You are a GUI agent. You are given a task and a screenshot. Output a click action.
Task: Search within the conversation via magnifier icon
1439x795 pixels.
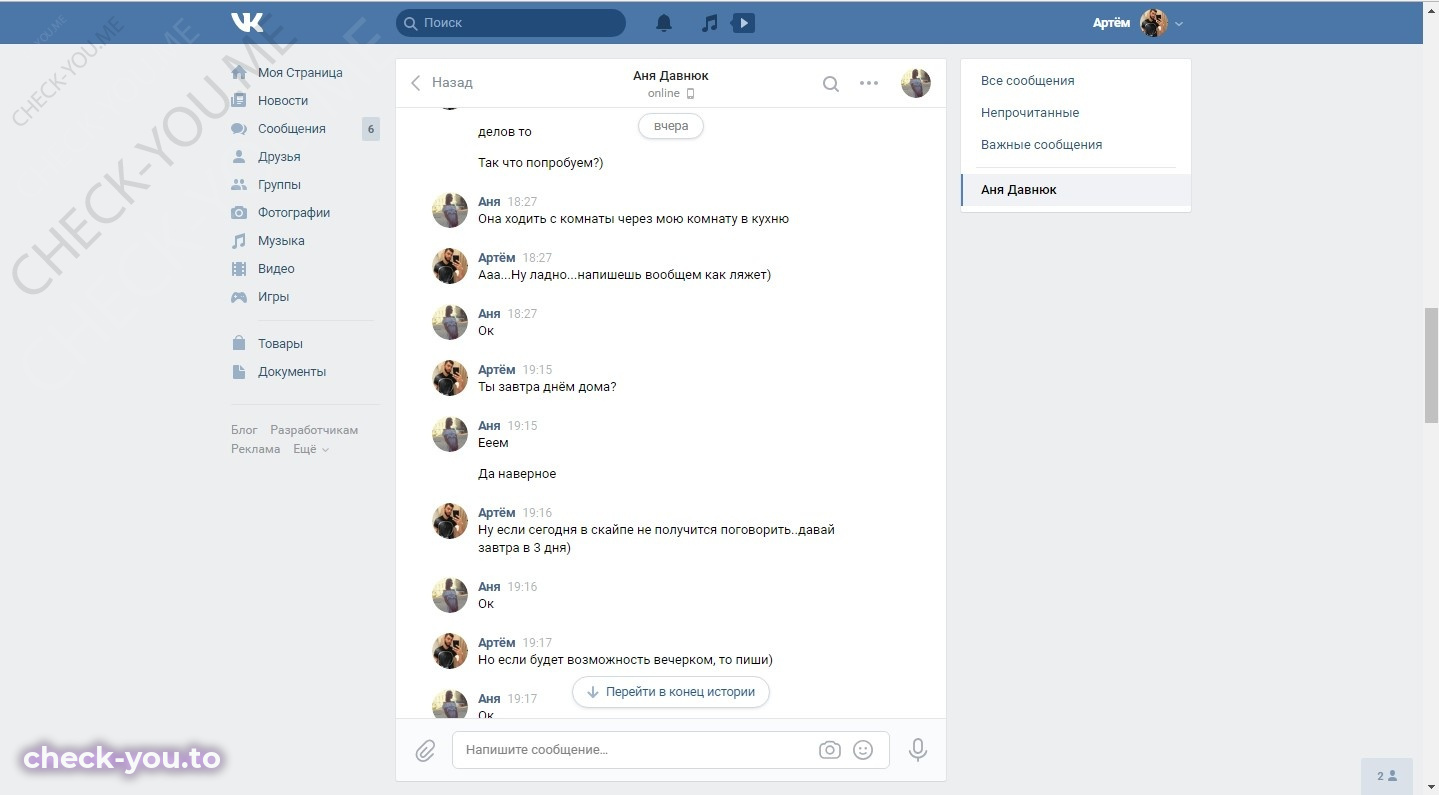[x=831, y=84]
